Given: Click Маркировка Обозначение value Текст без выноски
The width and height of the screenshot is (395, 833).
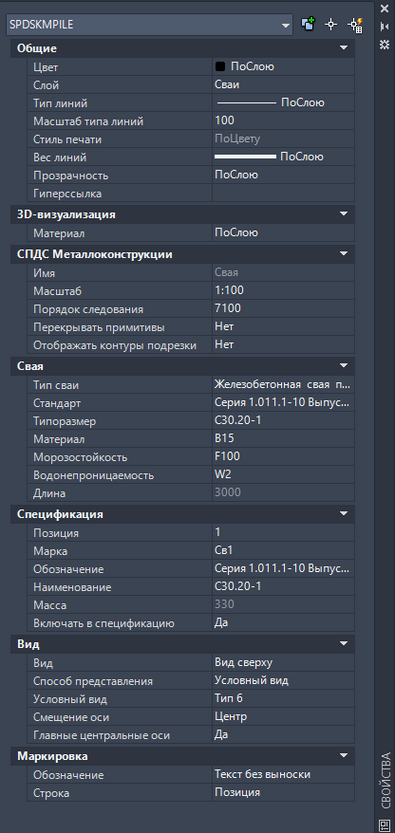Looking at the screenshot, I should click(283, 775).
